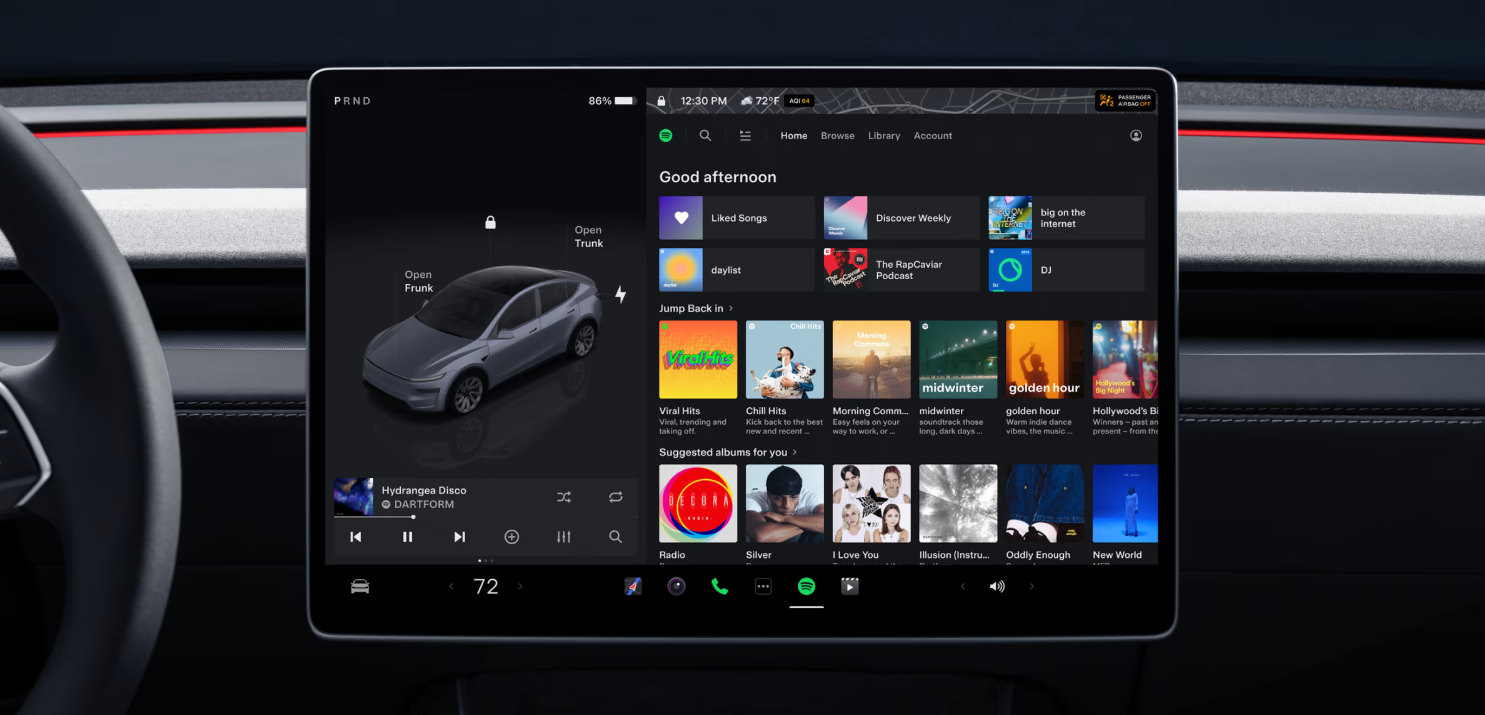Open the three-dots more apps icon
The width and height of the screenshot is (1485, 715).
pos(763,587)
